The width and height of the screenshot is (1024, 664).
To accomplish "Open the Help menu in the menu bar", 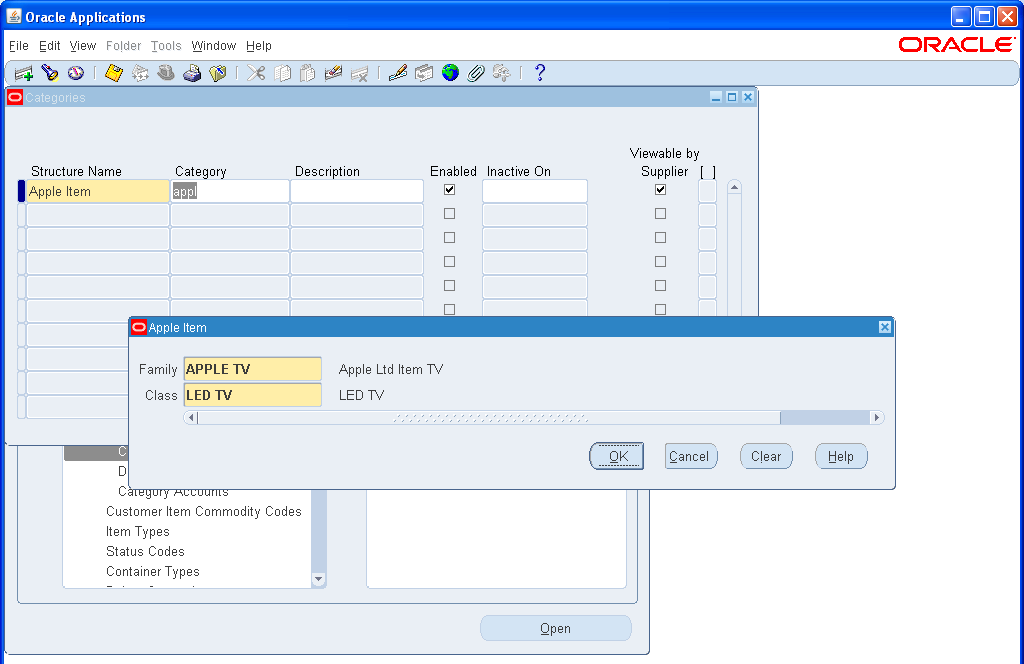I will [259, 46].
